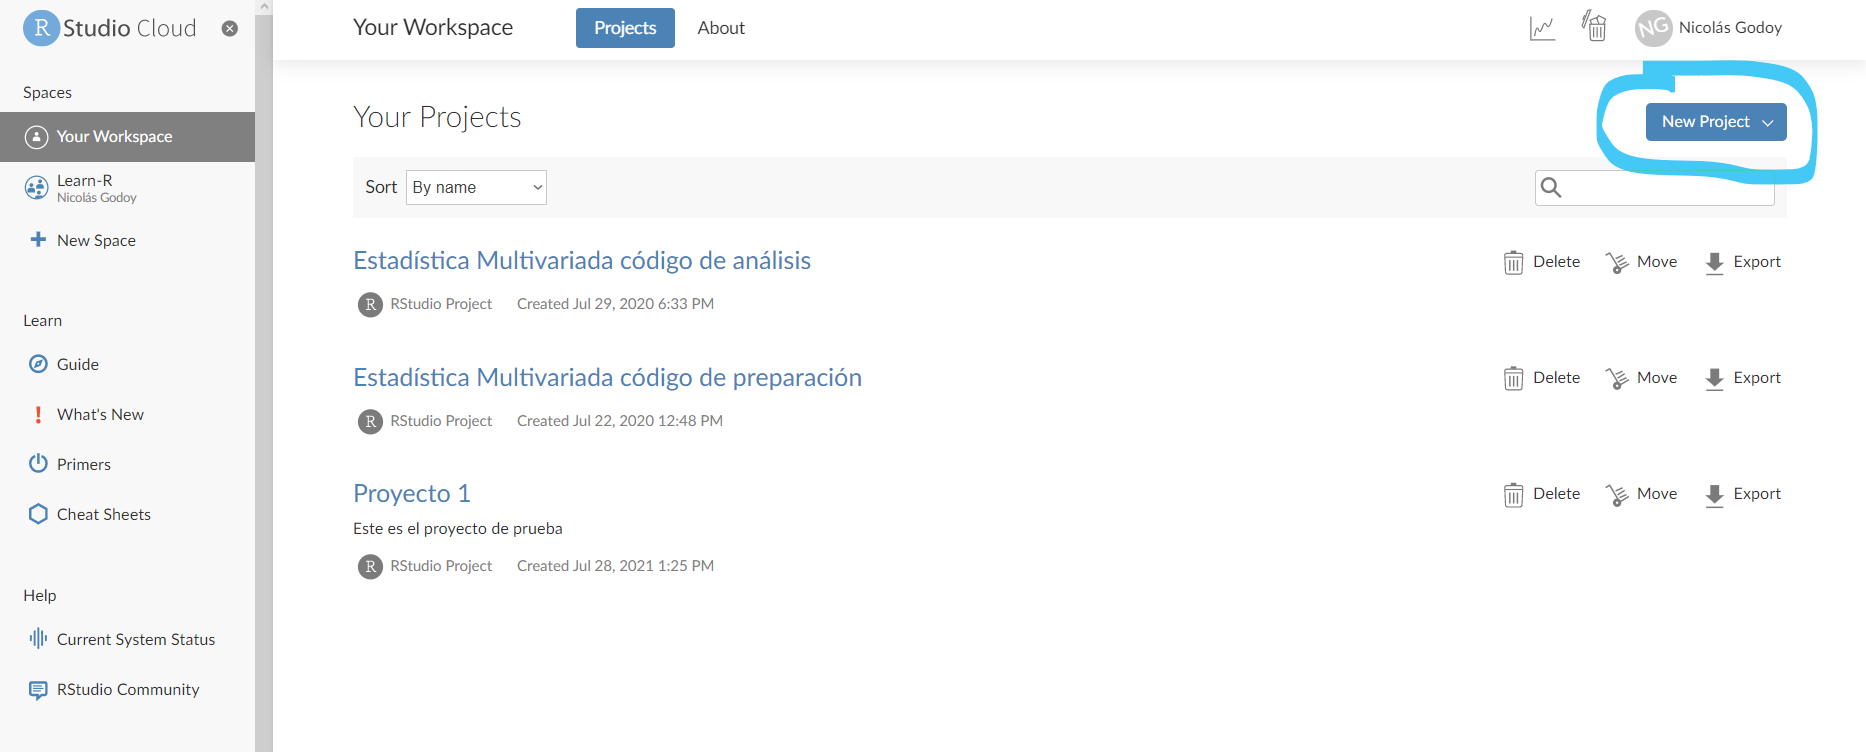Open the Primers learning section
This screenshot has height=752, width=1866.
84,464
